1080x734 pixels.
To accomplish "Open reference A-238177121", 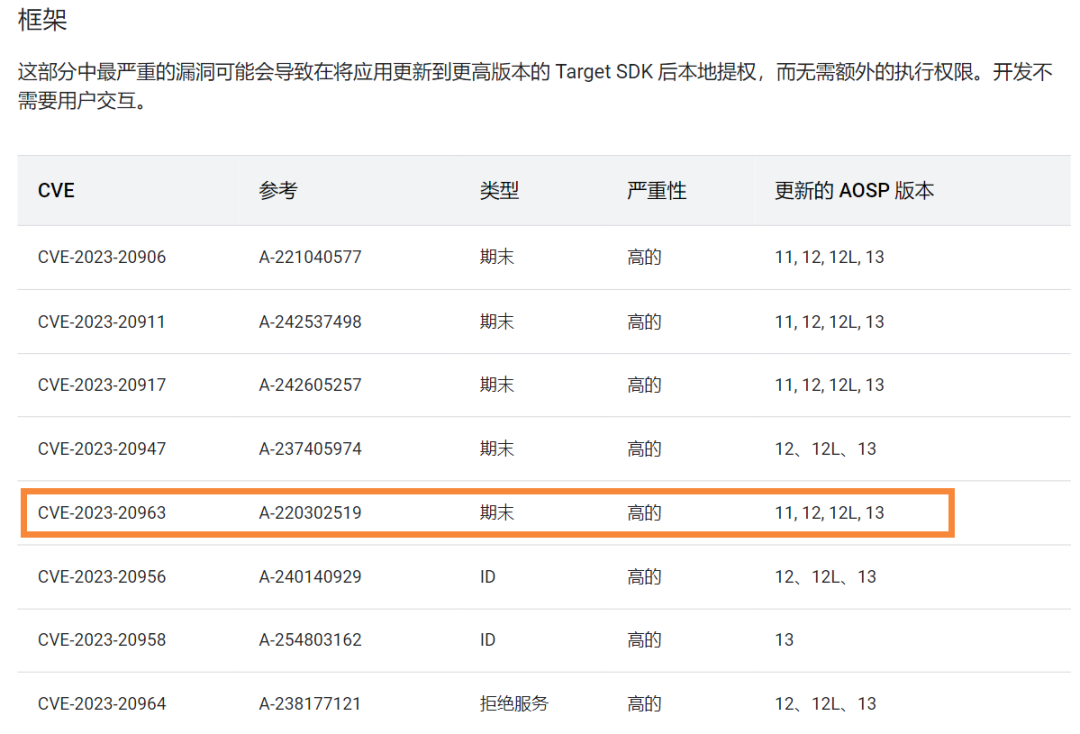I will click(310, 704).
